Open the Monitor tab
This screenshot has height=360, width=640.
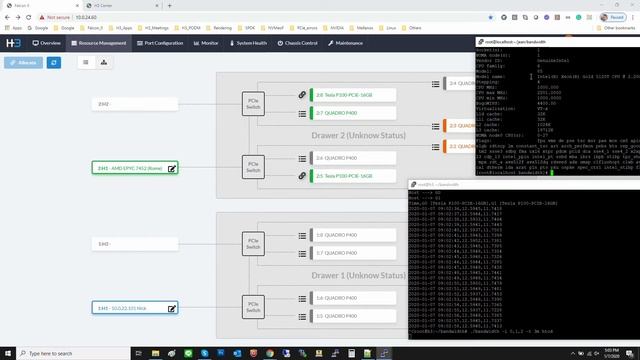[206, 43]
